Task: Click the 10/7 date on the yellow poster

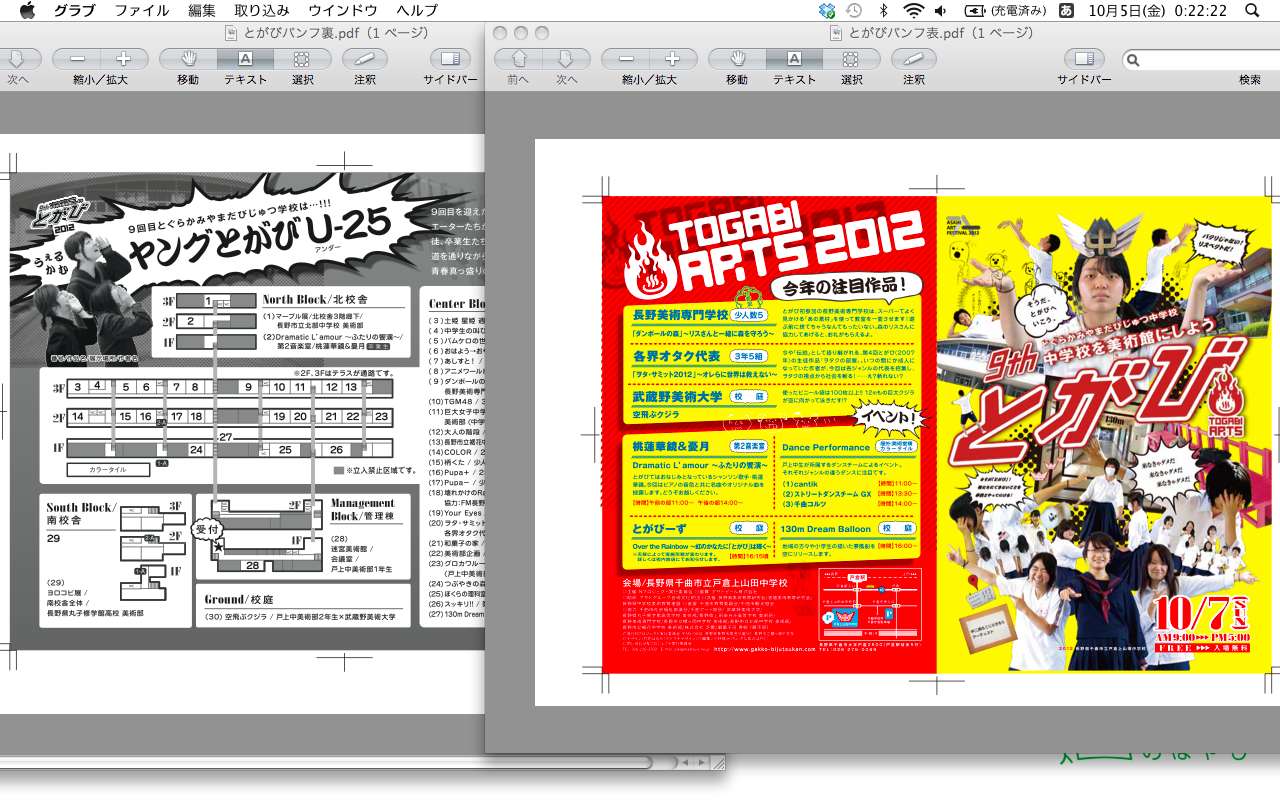Action: pos(1192,610)
